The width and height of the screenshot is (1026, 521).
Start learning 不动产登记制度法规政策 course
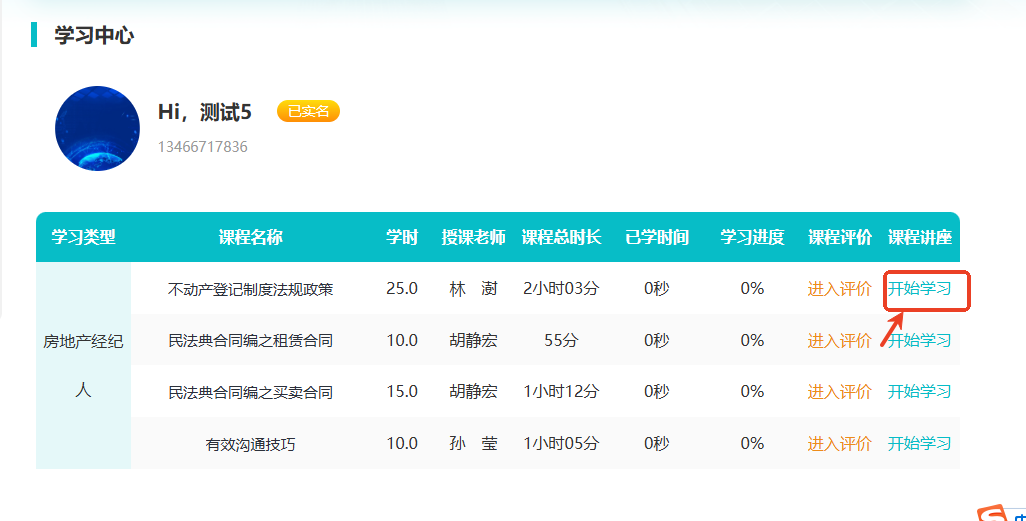(919, 289)
